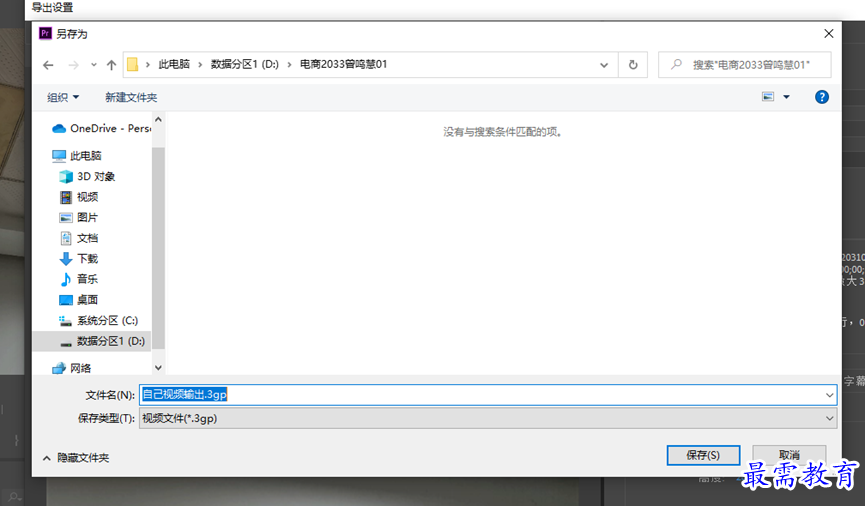Click the navigation pane scrollbar thumb
The height and width of the screenshot is (506, 865).
point(158,248)
